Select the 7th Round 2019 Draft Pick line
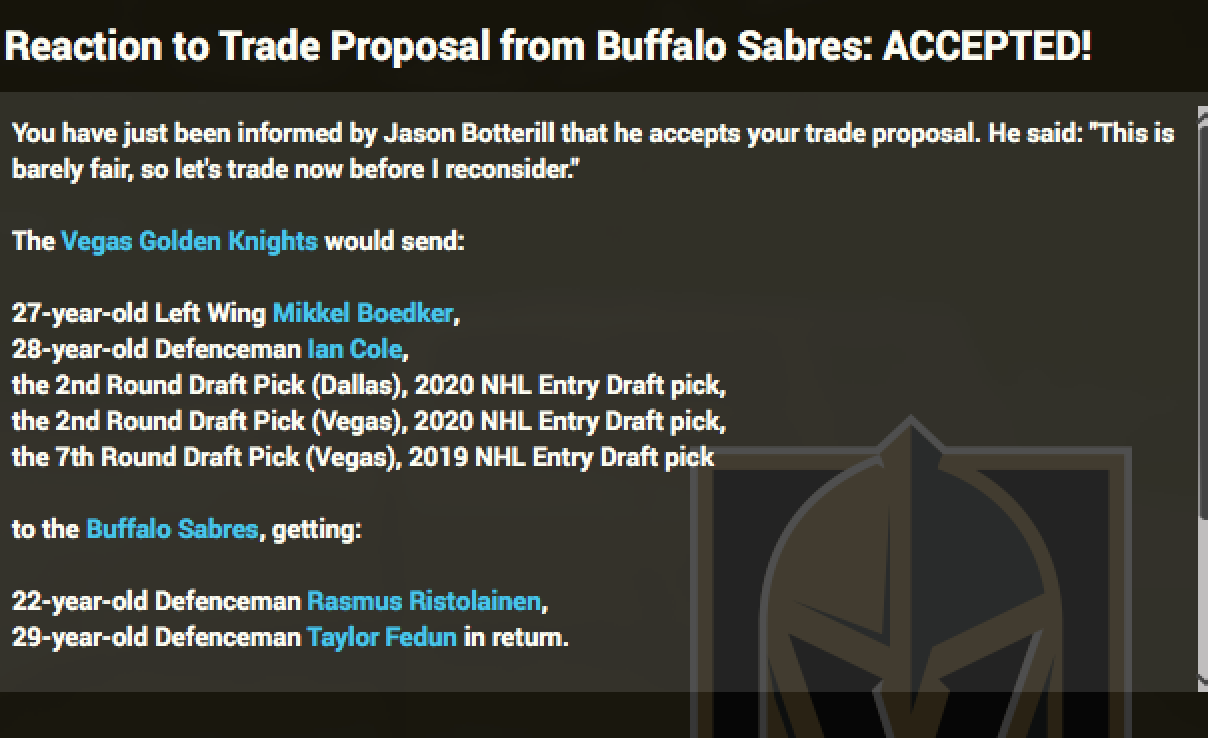Screen dimensions: 1208x738 click(362, 457)
